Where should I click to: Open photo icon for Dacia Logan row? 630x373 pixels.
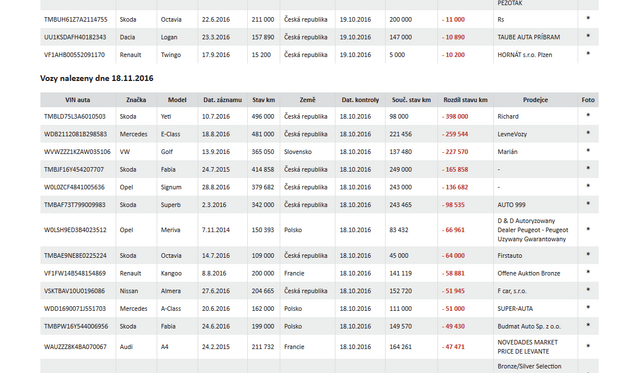pos(588,36)
